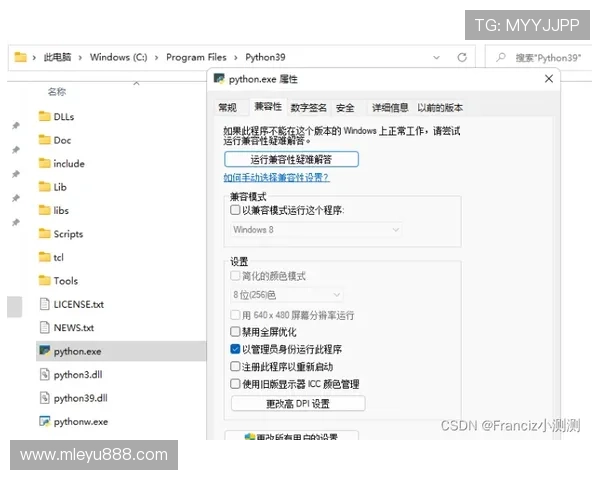
Task: Toggle 640 x 480 resolution checkbox
Action: click(x=235, y=315)
